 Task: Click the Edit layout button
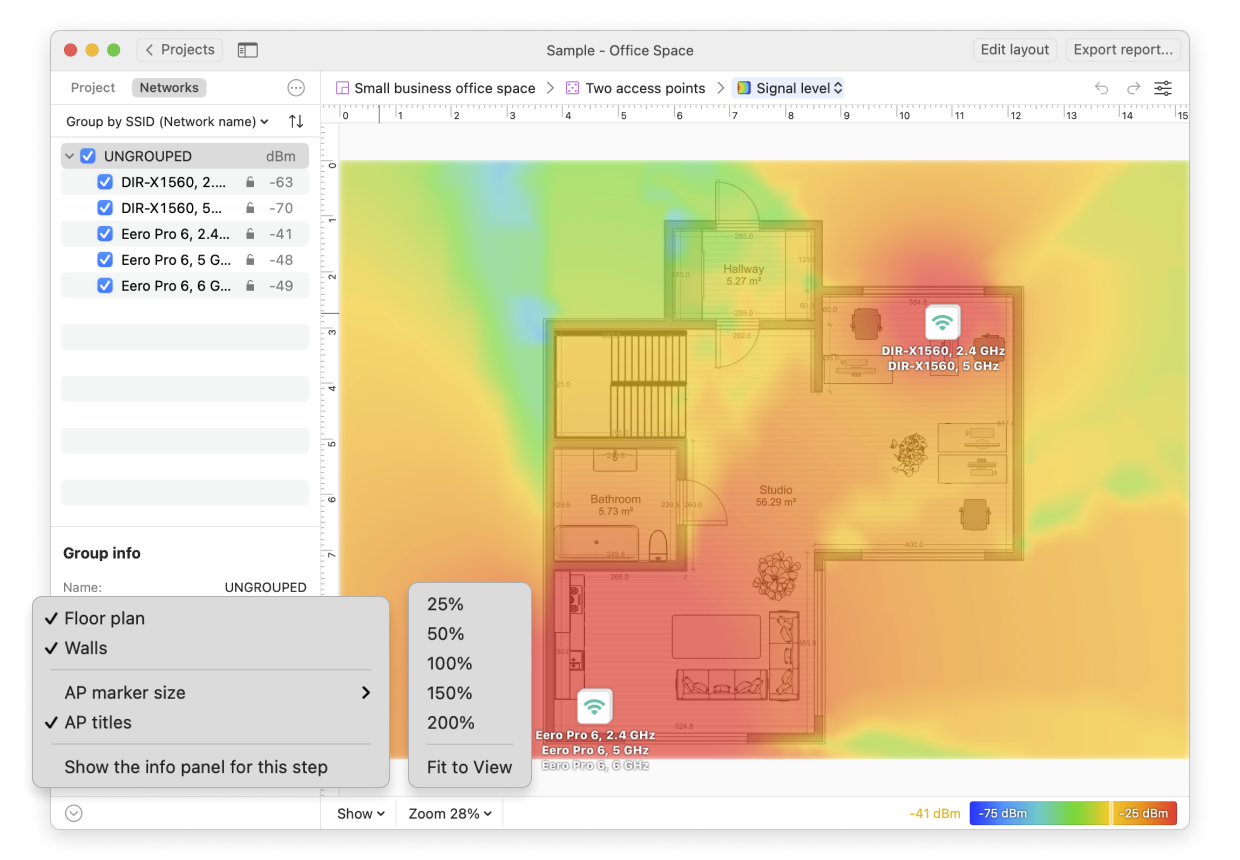click(x=1015, y=50)
